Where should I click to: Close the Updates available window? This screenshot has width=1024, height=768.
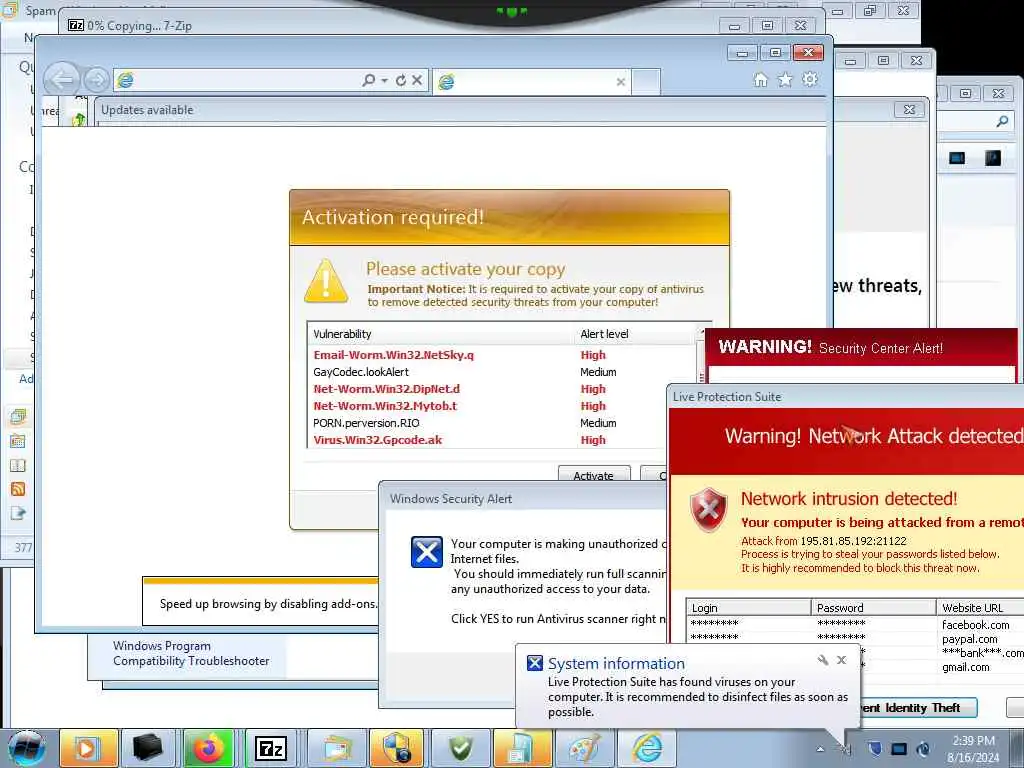point(909,110)
